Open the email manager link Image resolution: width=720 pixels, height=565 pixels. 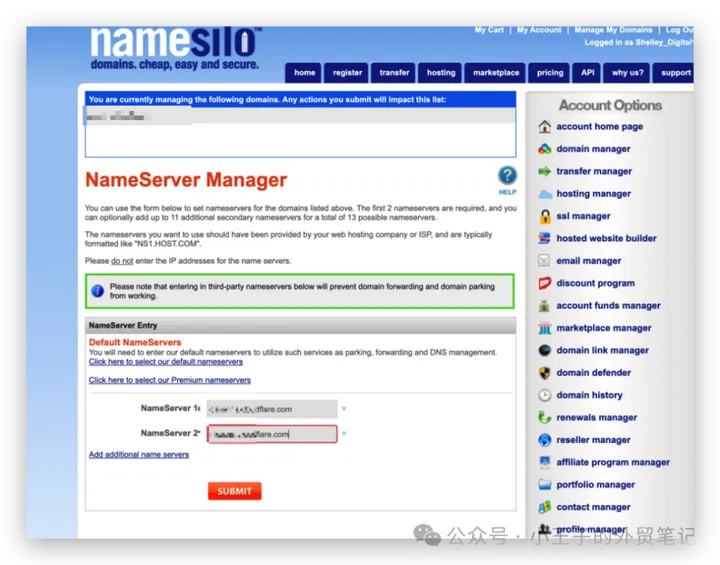click(x=589, y=261)
